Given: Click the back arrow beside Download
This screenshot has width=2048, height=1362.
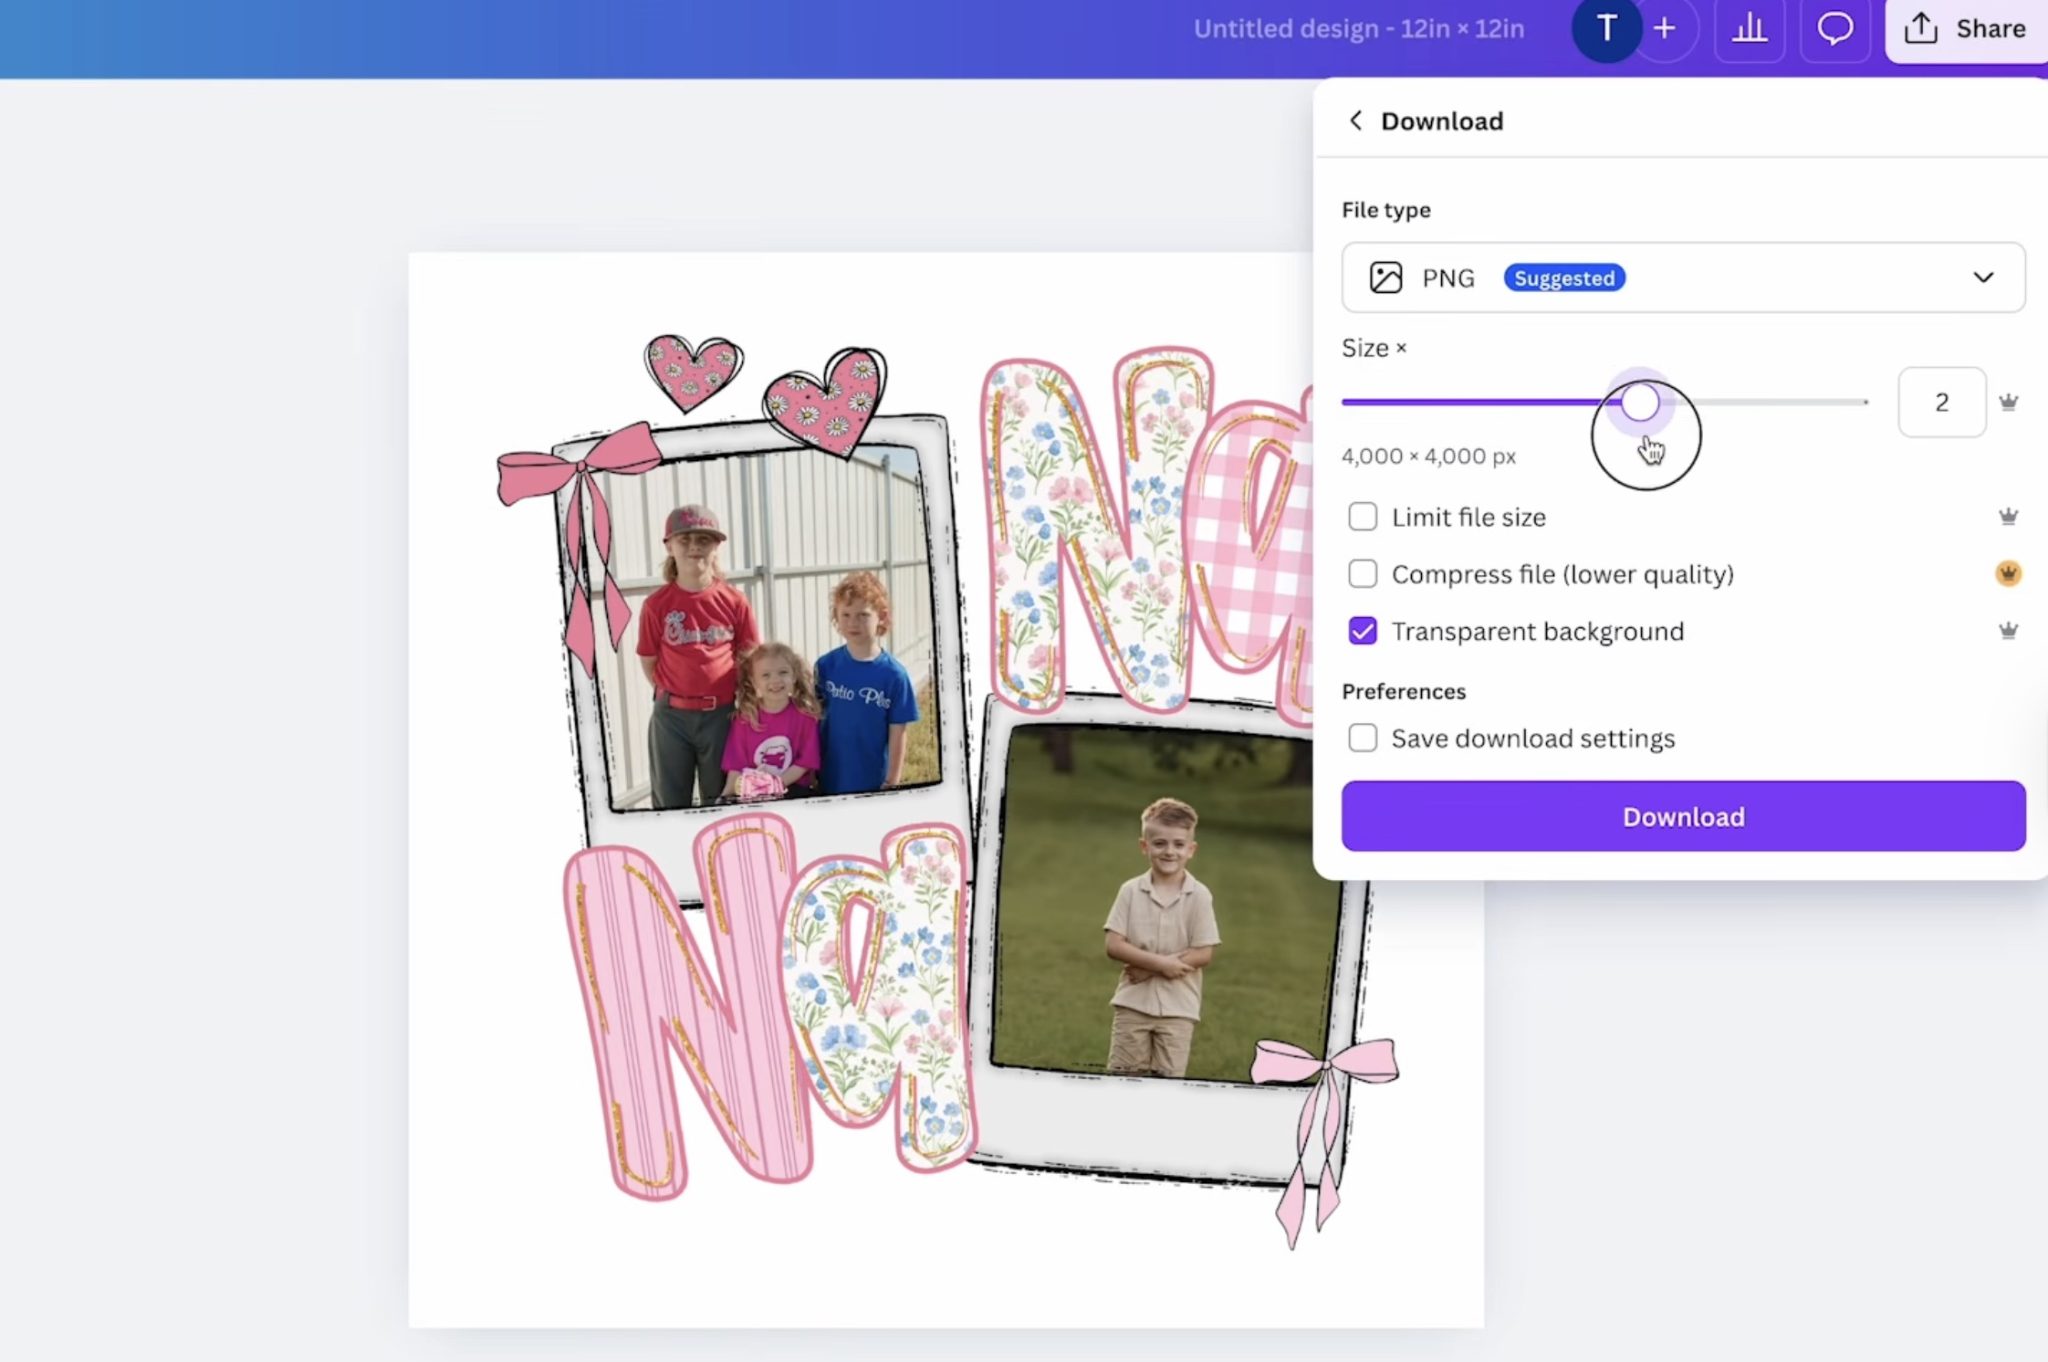Looking at the screenshot, I should (x=1355, y=121).
